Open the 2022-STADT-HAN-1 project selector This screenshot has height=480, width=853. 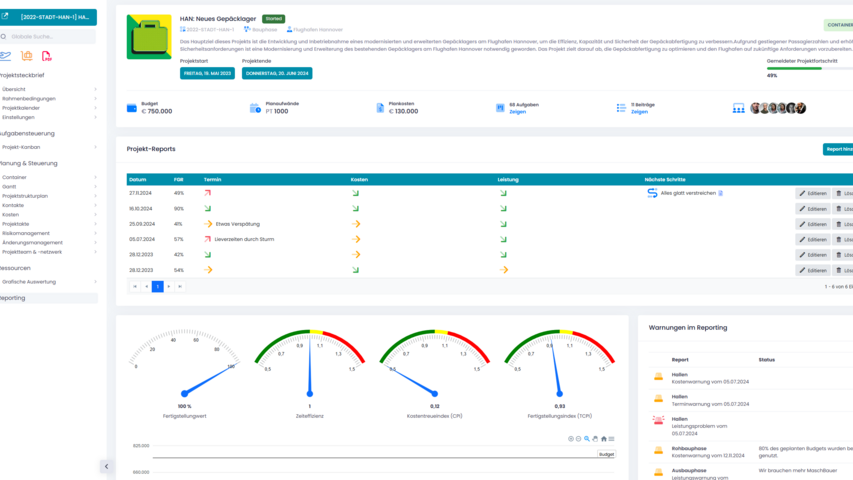coord(48,17)
